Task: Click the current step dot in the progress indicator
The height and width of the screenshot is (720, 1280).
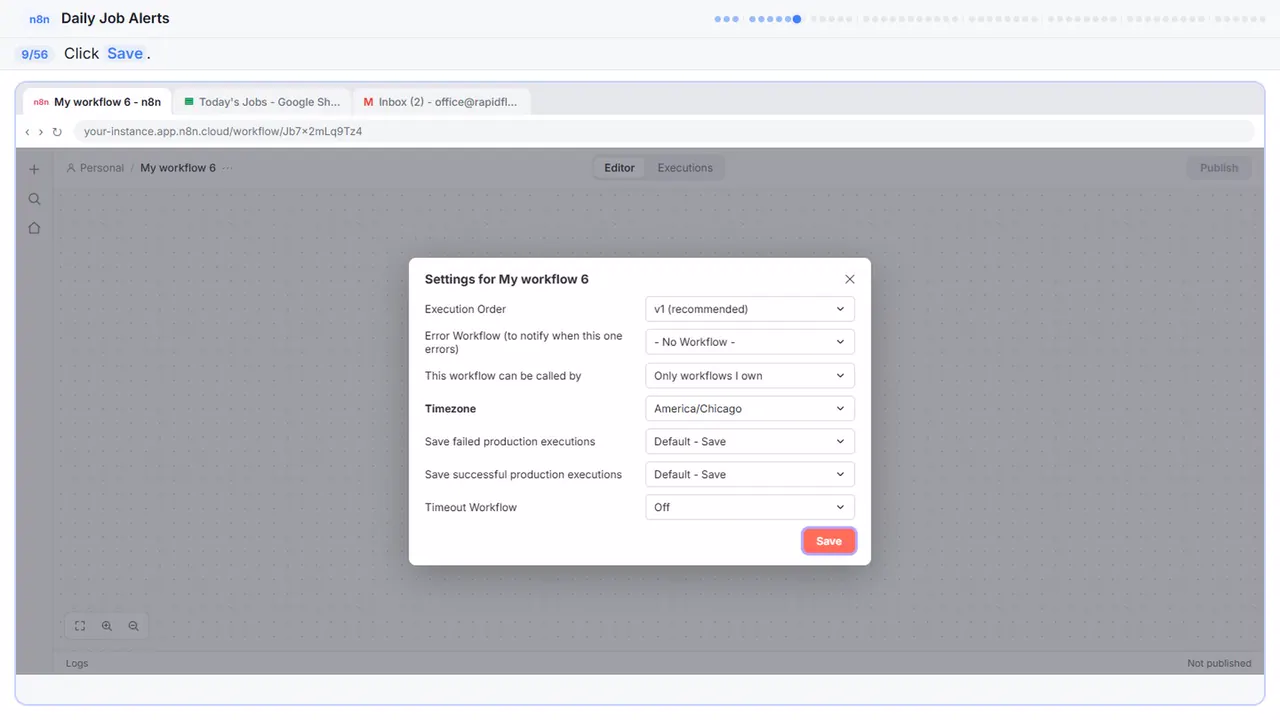Action: [797, 19]
